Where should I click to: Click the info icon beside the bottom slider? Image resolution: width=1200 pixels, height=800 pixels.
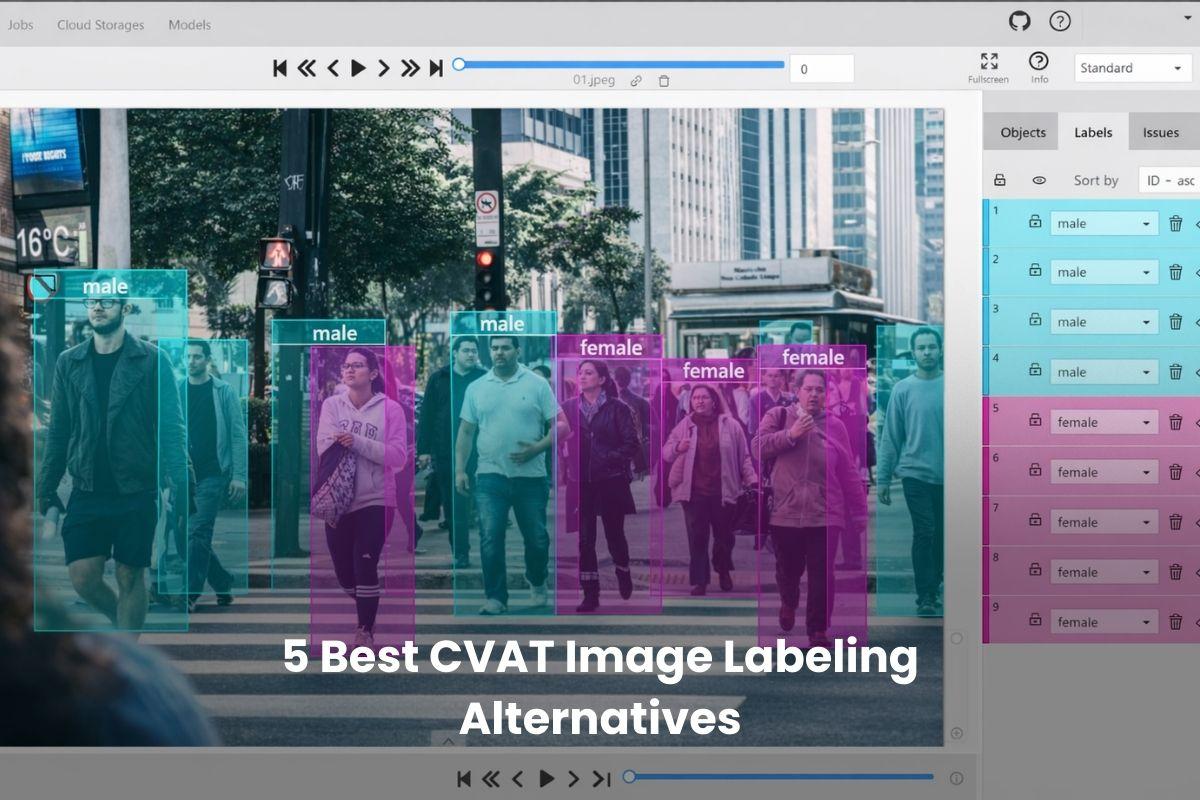point(957,777)
